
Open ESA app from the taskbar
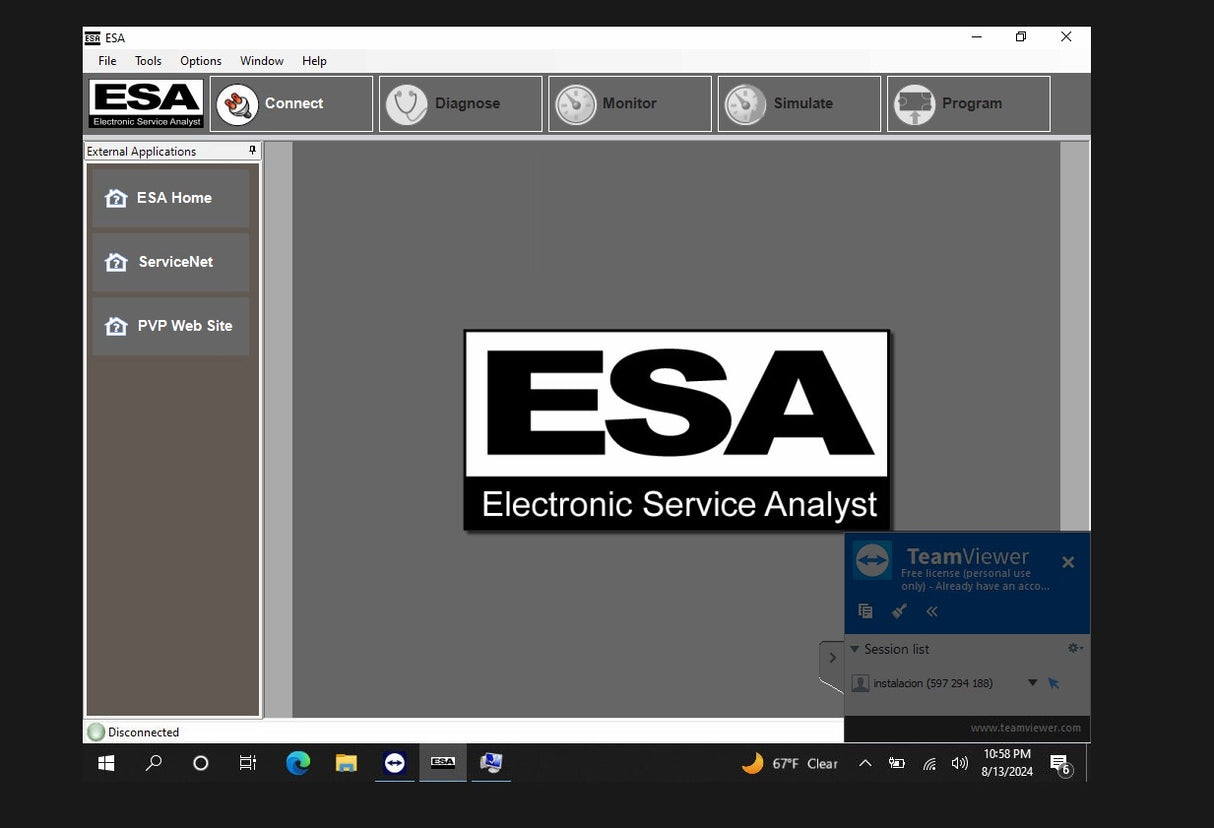(x=442, y=763)
